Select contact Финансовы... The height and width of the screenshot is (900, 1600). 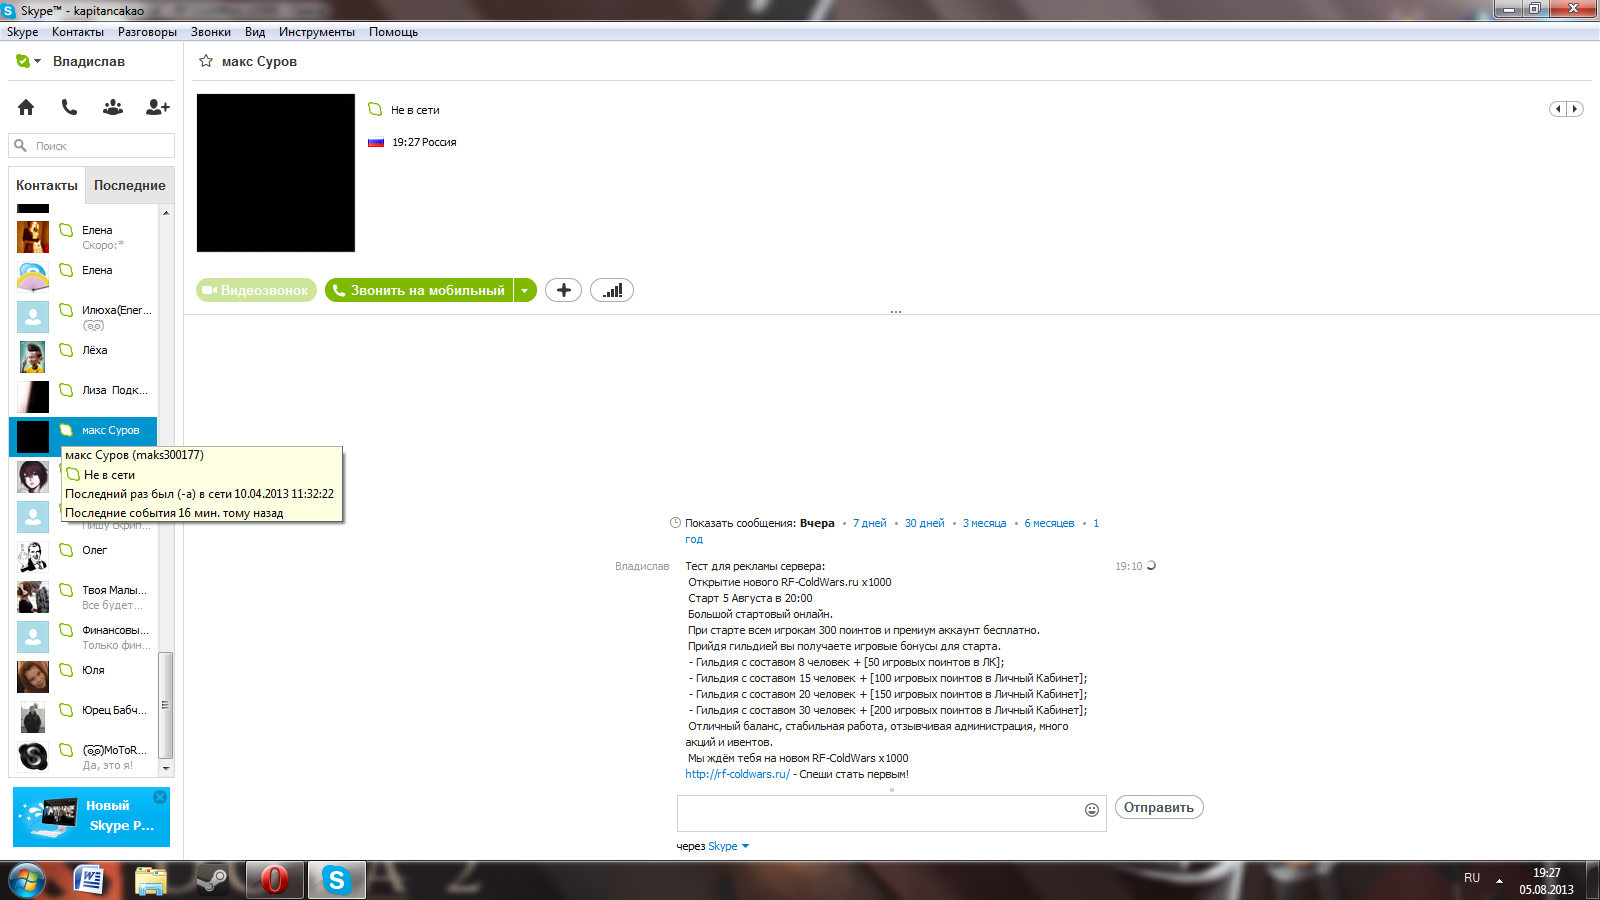[84, 637]
